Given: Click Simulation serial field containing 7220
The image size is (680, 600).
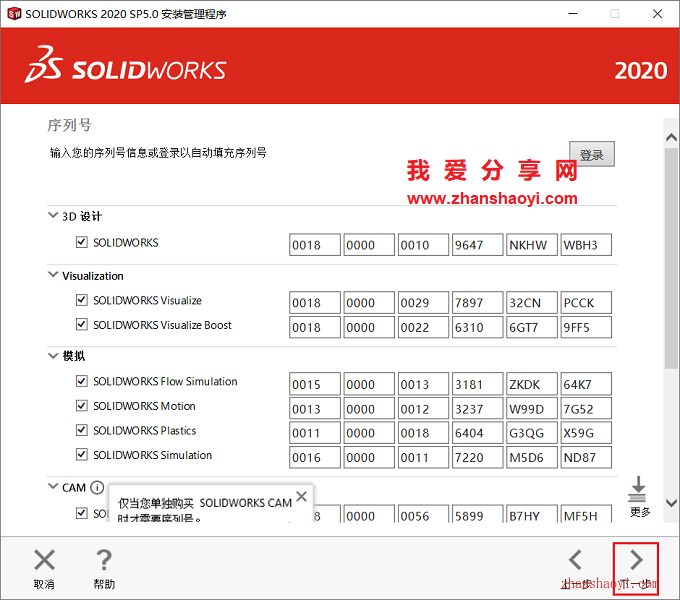Looking at the screenshot, I should tap(477, 457).
